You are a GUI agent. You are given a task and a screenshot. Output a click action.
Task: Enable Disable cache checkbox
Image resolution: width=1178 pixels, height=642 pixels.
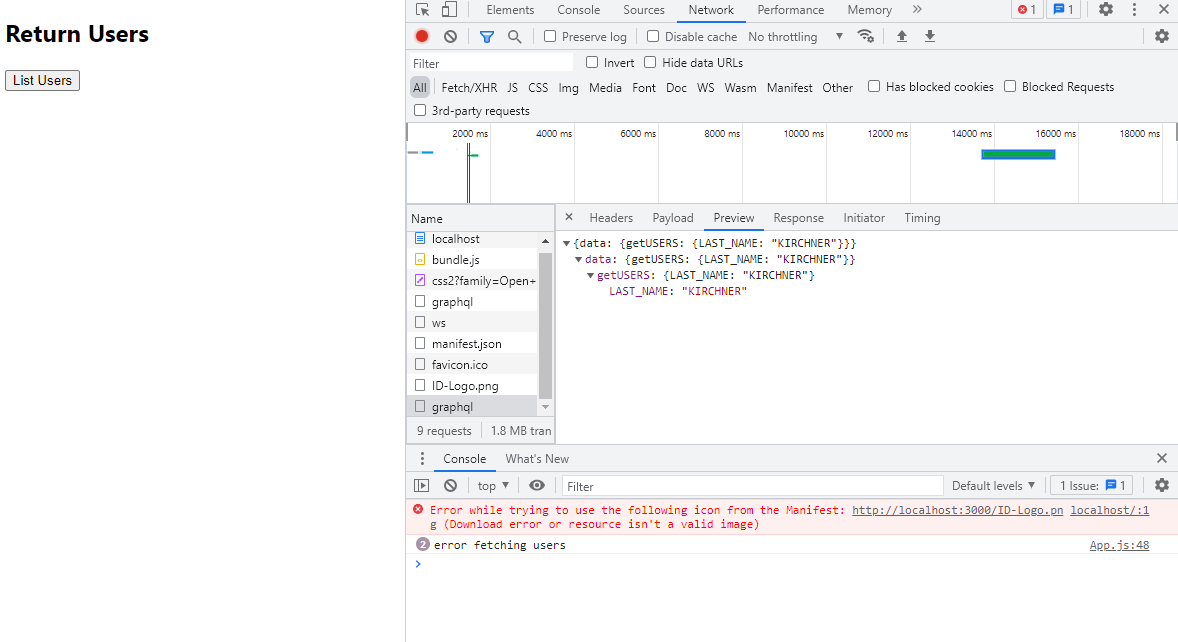[x=653, y=36]
